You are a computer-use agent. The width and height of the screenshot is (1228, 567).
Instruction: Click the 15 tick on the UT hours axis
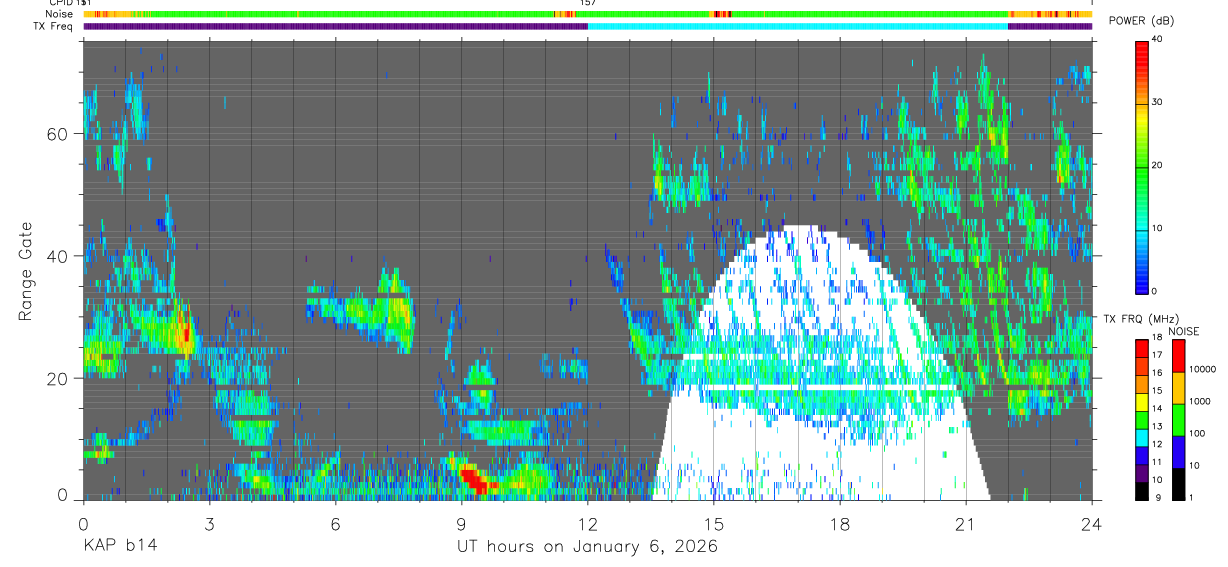point(714,523)
